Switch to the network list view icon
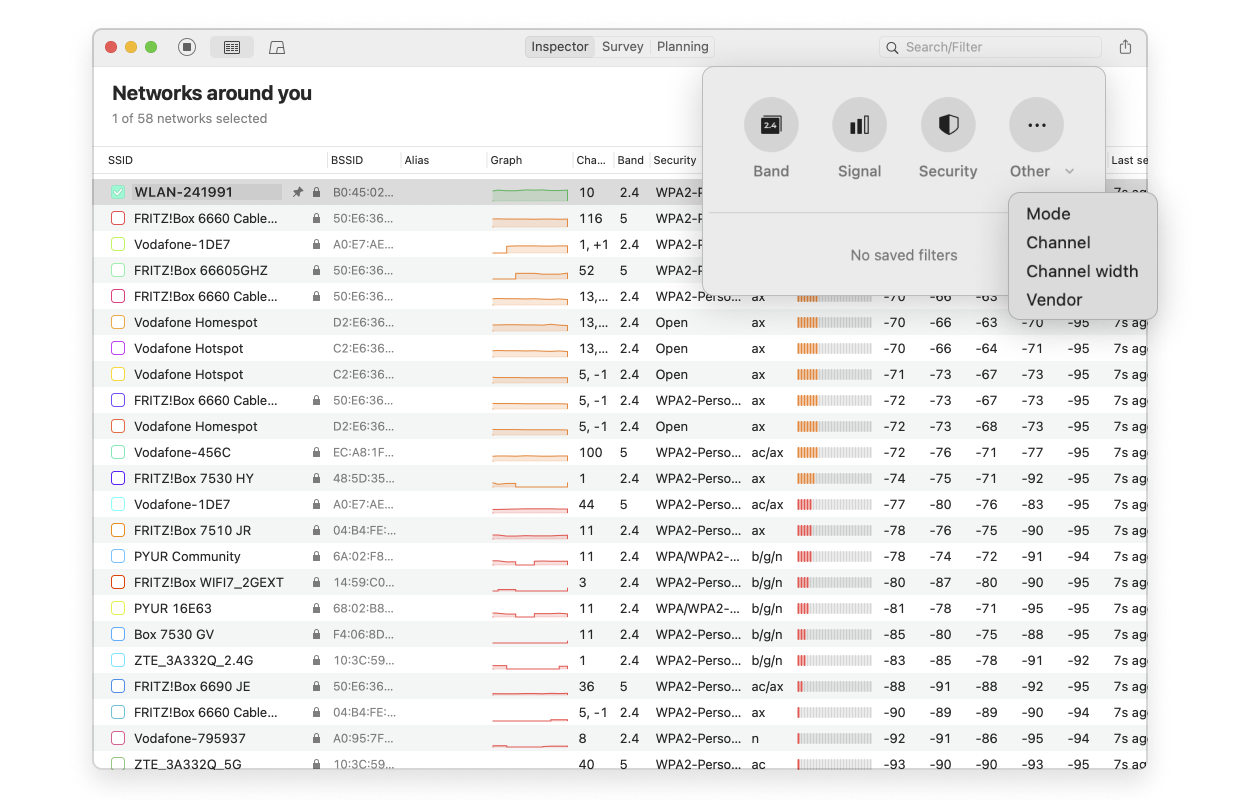Image resolution: width=1240 pixels, height=800 pixels. pyautogui.click(x=231, y=46)
